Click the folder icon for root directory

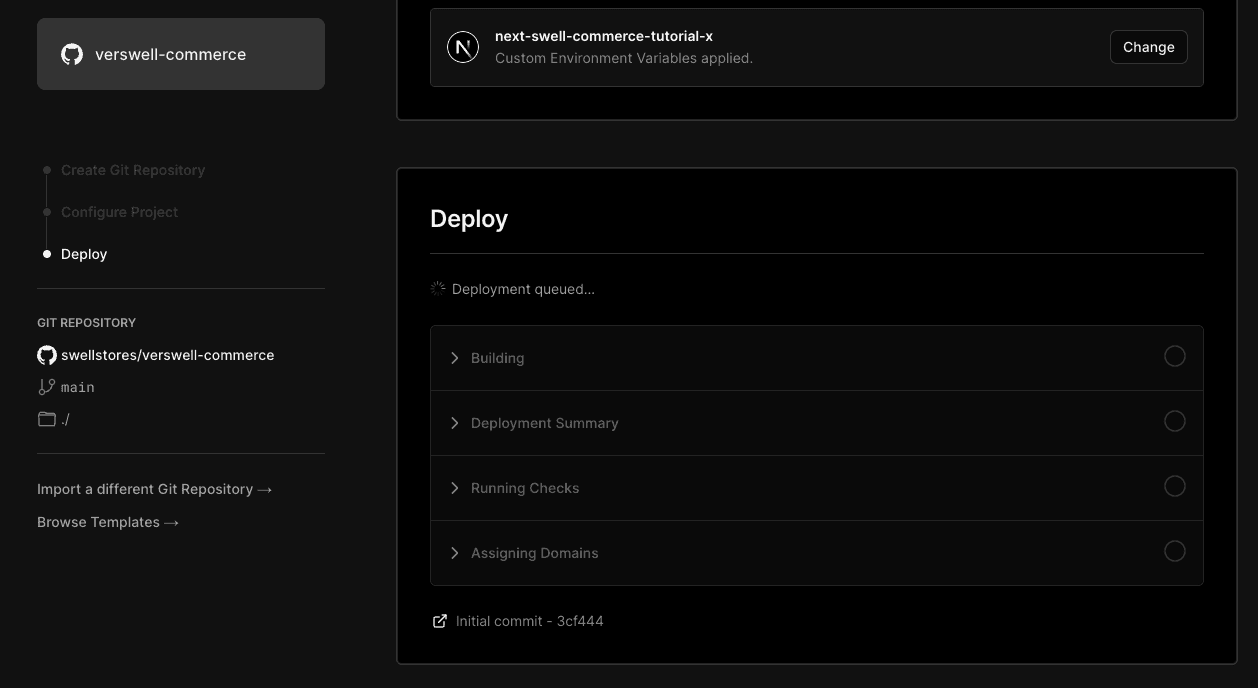point(47,419)
